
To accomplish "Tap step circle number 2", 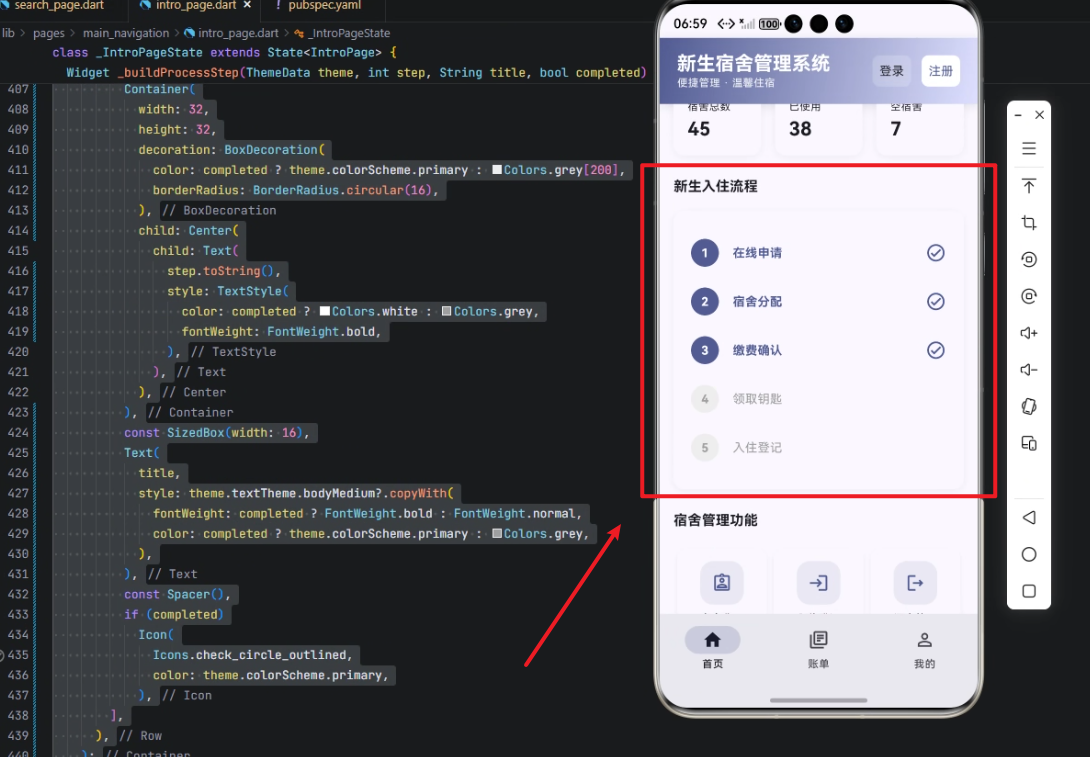I will [x=704, y=302].
